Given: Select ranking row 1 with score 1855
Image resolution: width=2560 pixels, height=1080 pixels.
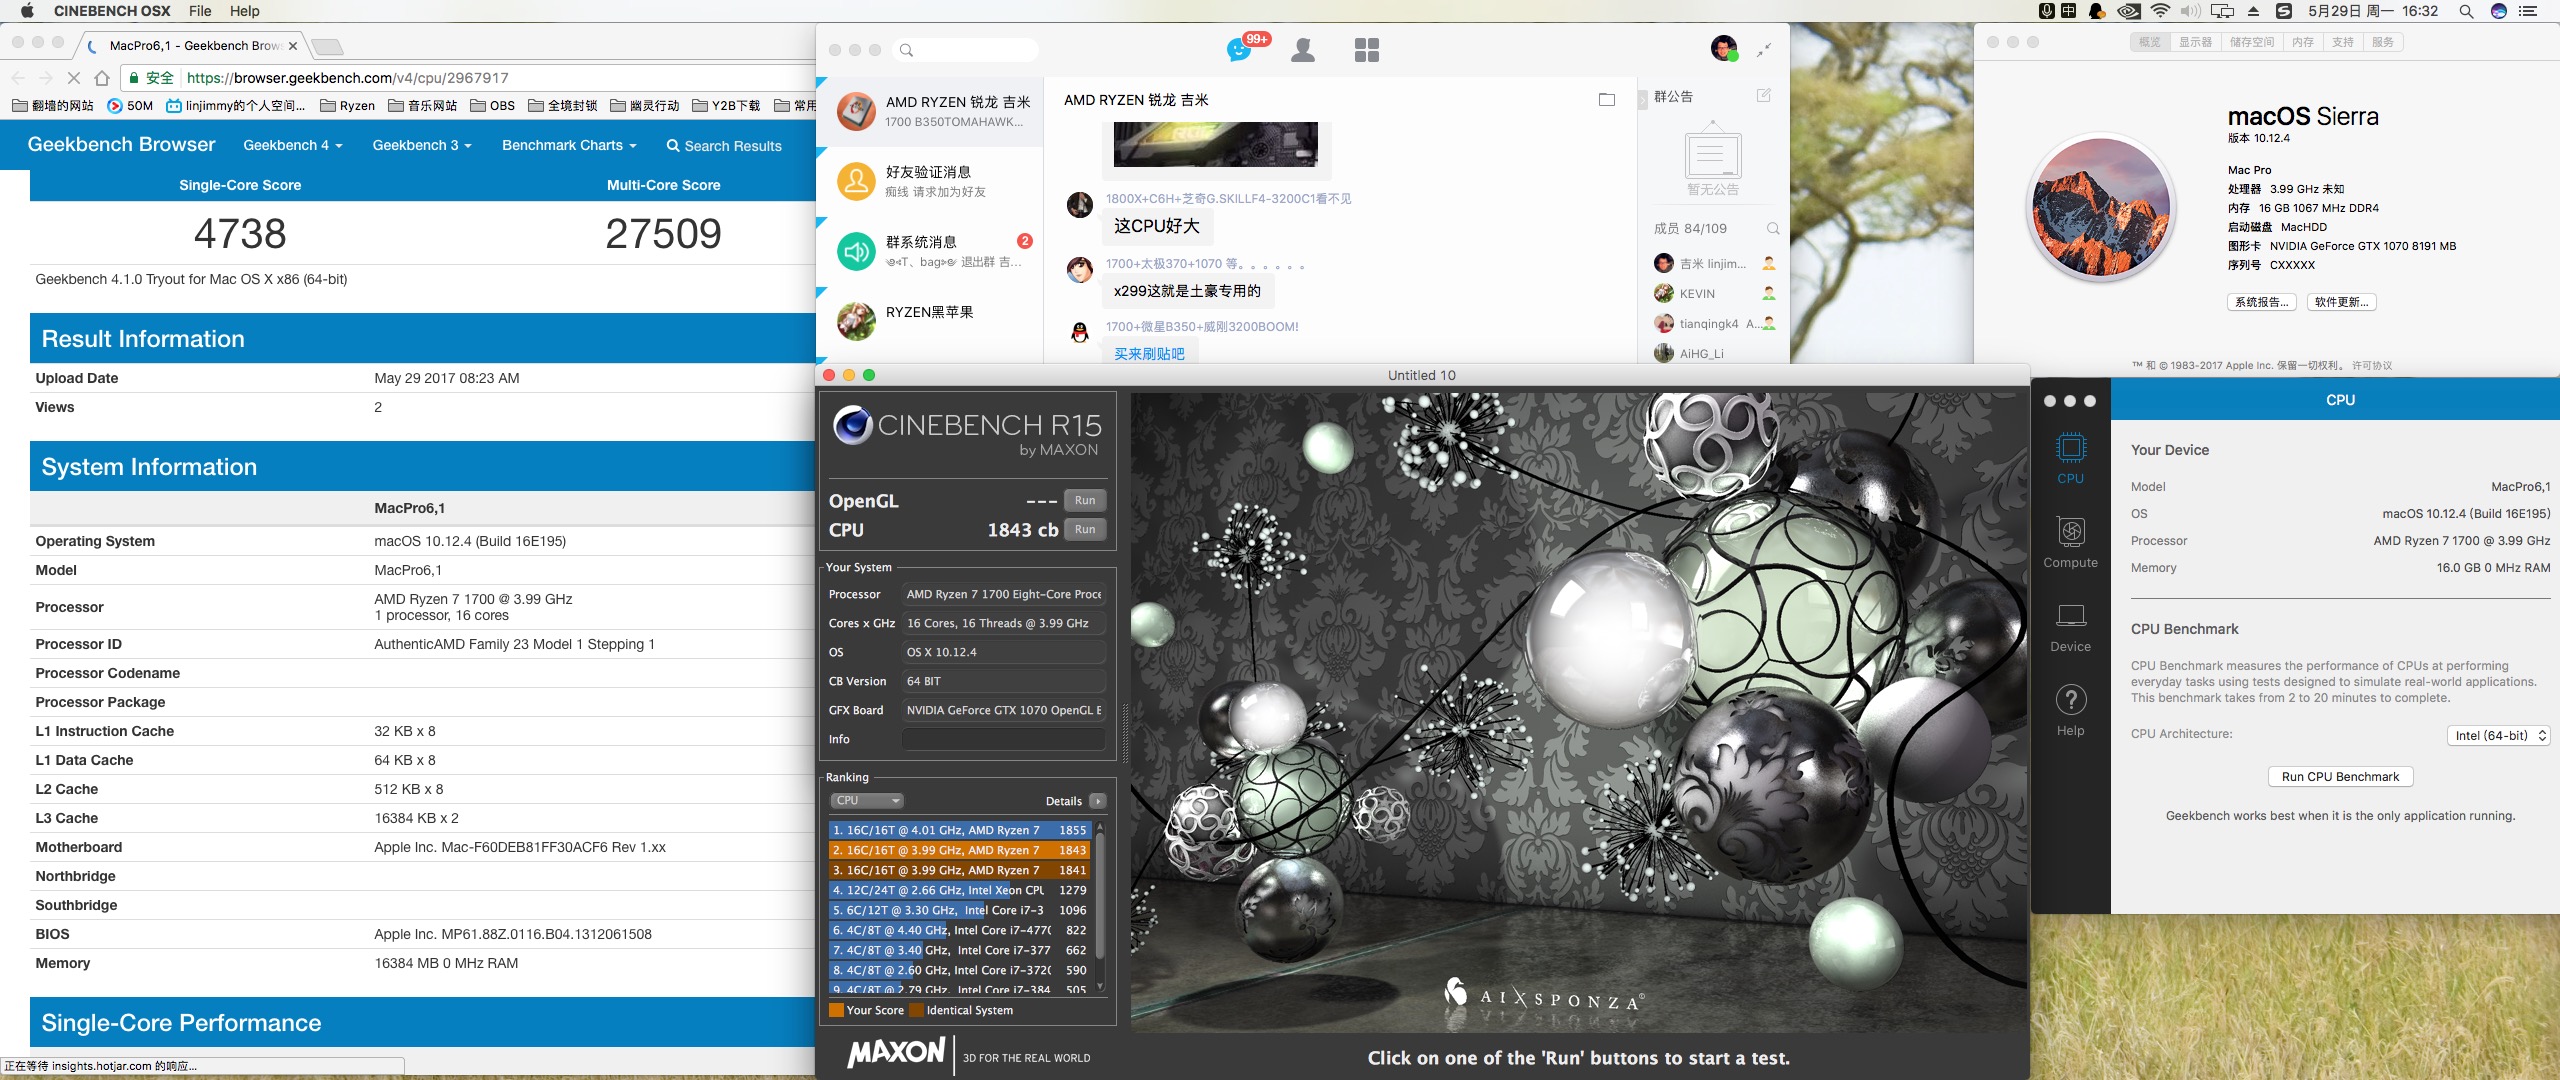Looking at the screenshot, I should 960,830.
